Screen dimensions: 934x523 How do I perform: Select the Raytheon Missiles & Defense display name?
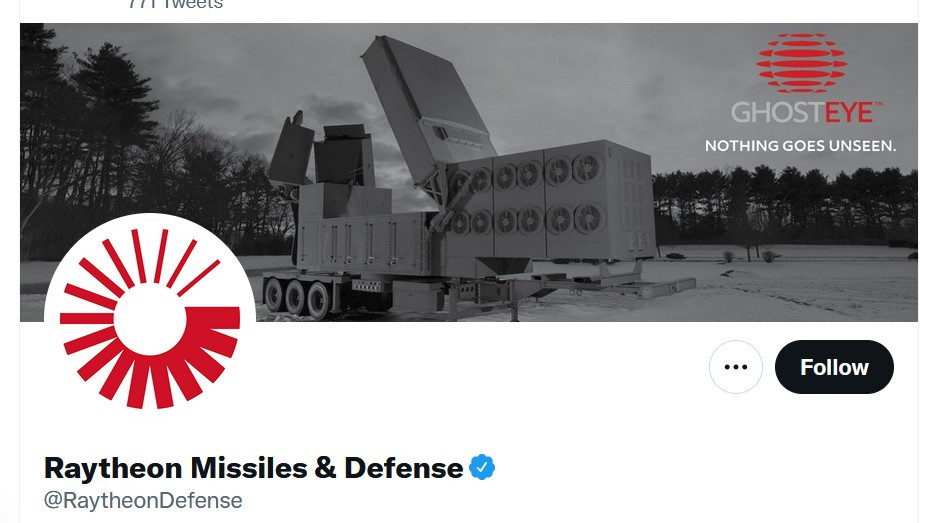[254, 468]
